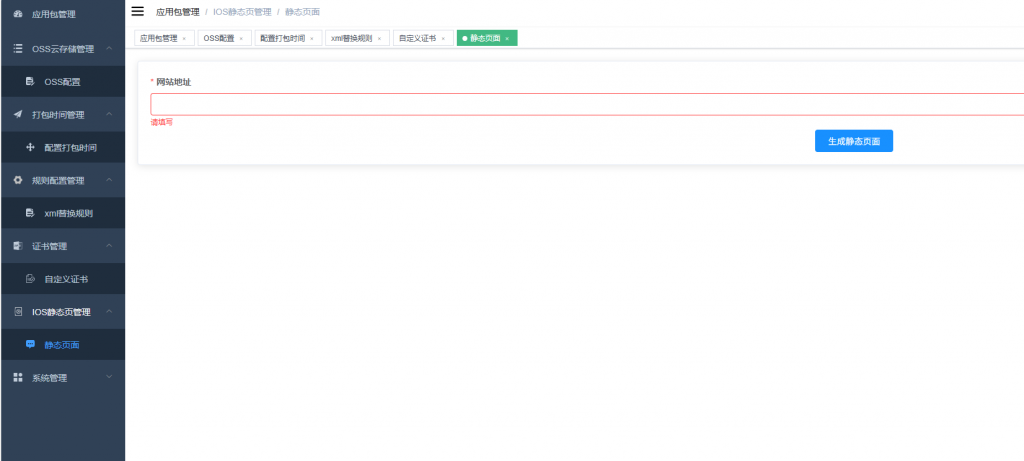
Task: Click the OSS云存储管理 list icon
Action: pos(18,48)
